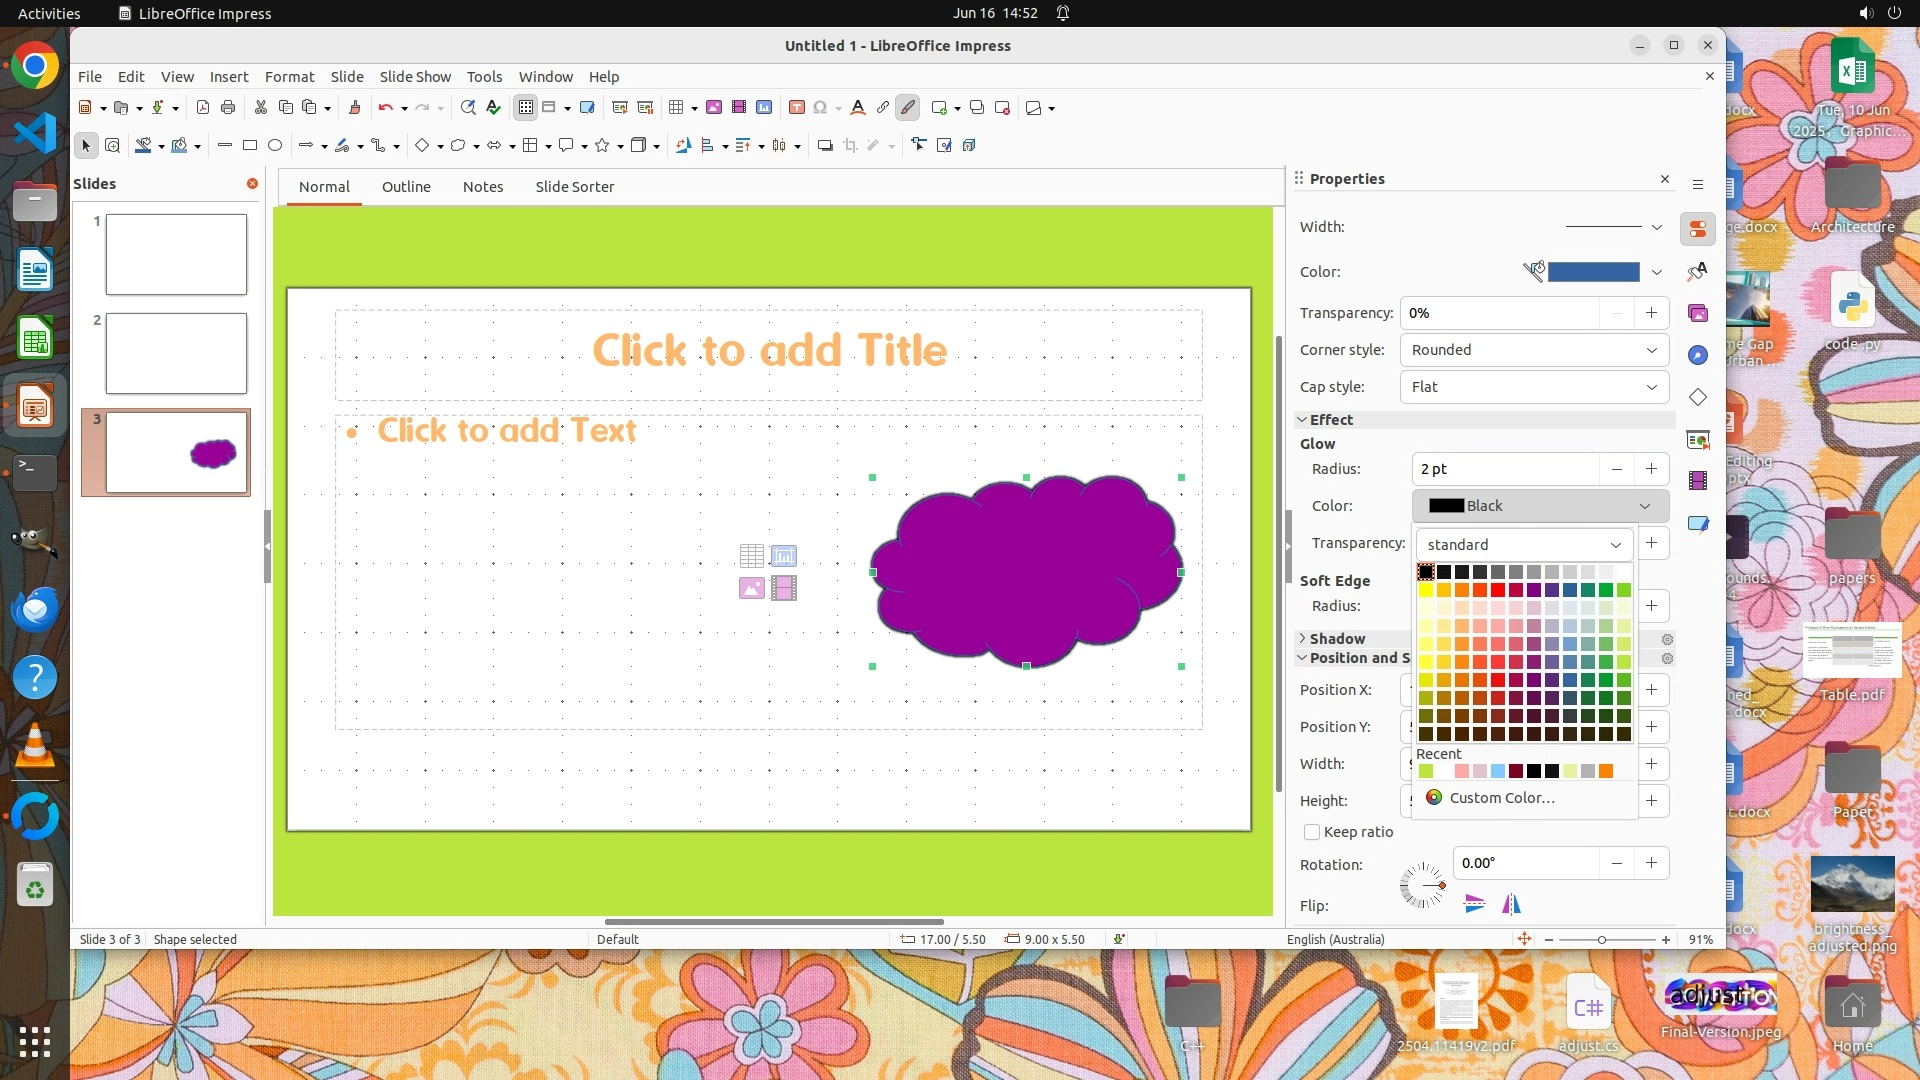Click Insert Image toolbar icon
1920x1080 pixels.
point(714,108)
